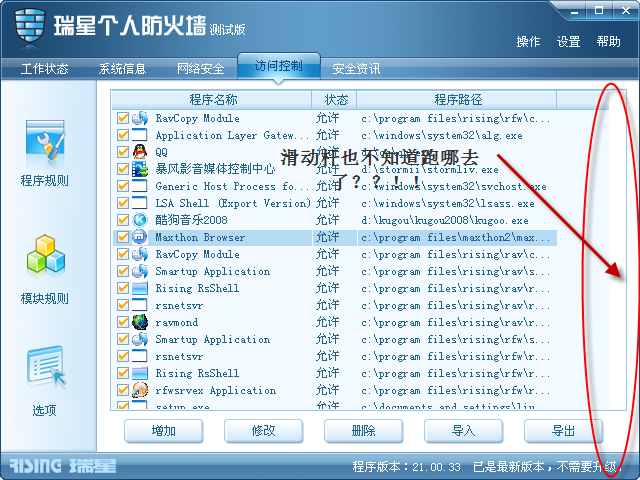Click 允许 status of ravmond row
The width and height of the screenshot is (640, 480).
pos(327,322)
